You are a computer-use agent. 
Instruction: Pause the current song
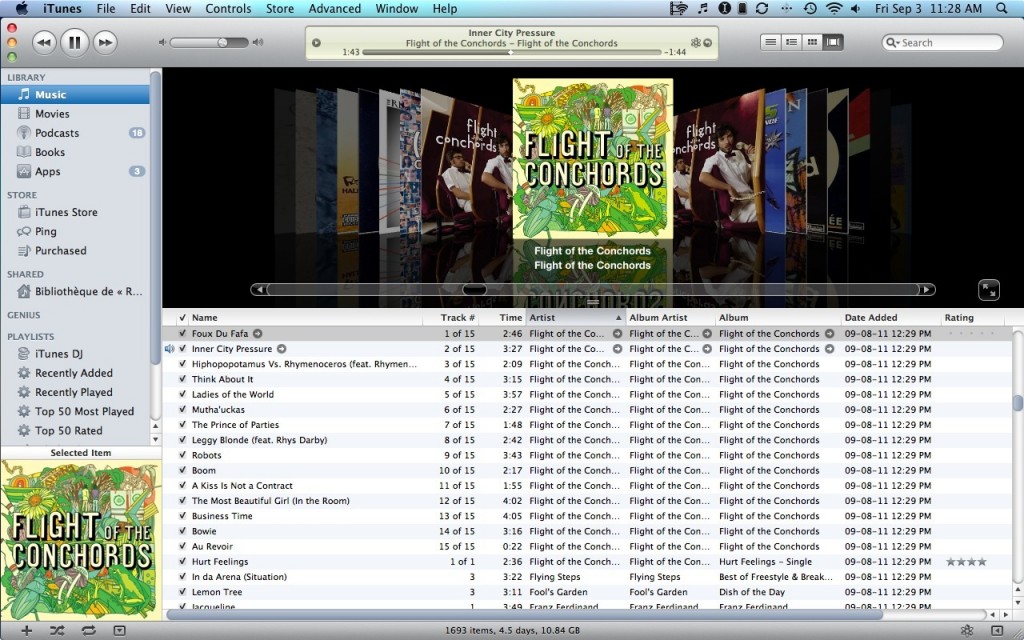pyautogui.click(x=74, y=42)
